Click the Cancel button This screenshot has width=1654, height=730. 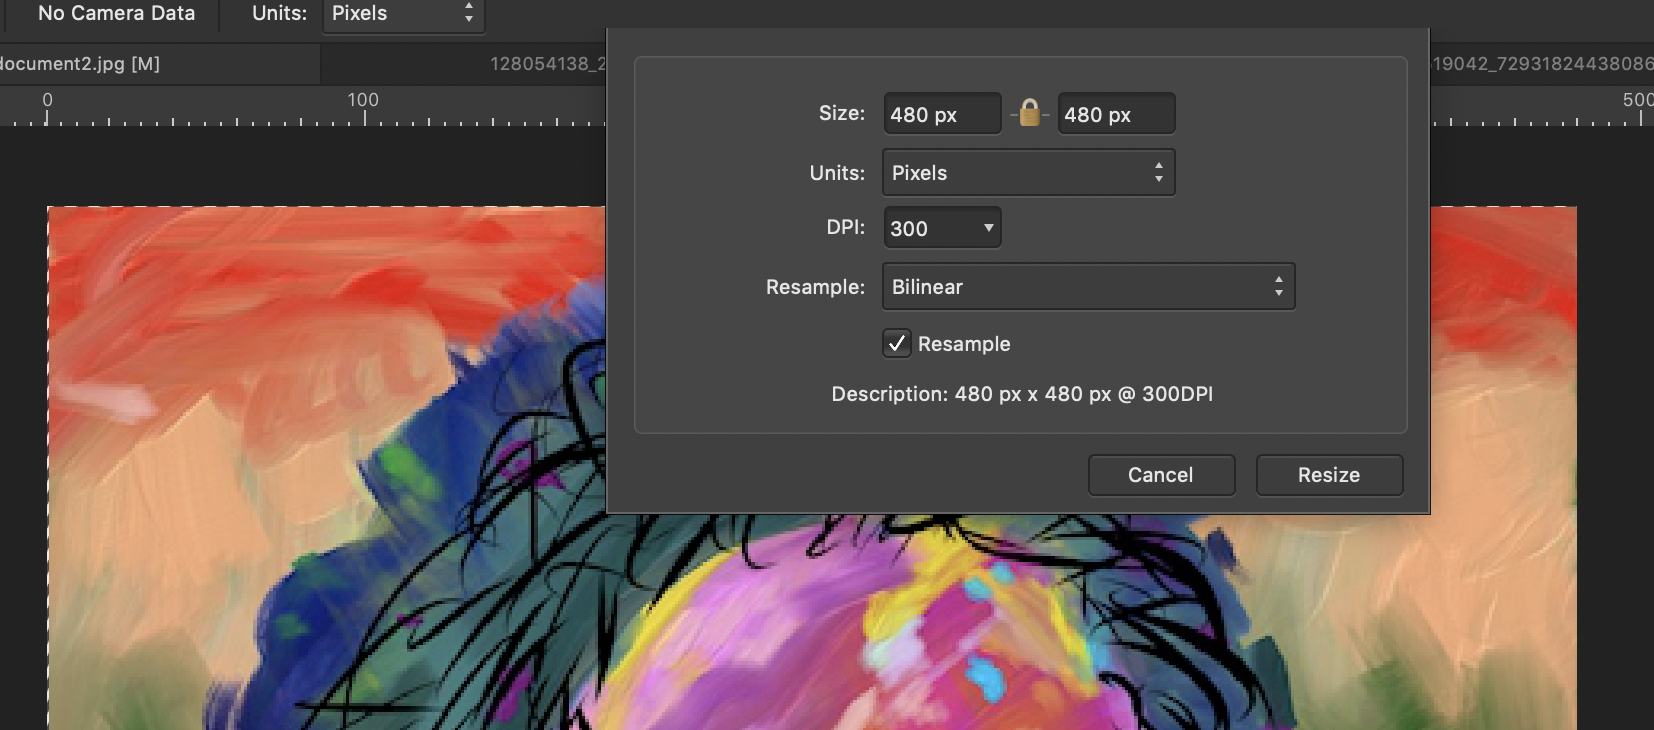1161,475
